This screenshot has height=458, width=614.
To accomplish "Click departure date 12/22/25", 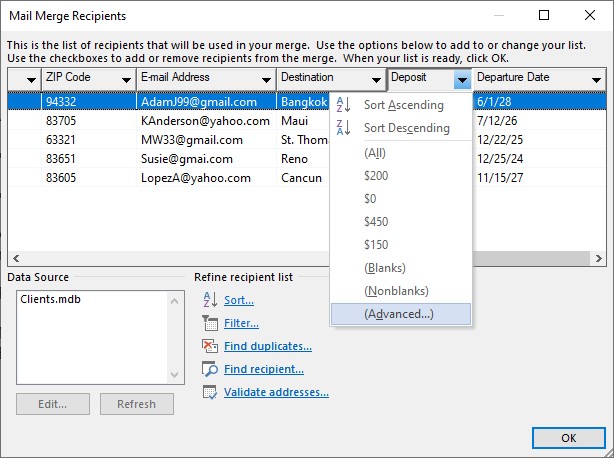I will point(539,140).
